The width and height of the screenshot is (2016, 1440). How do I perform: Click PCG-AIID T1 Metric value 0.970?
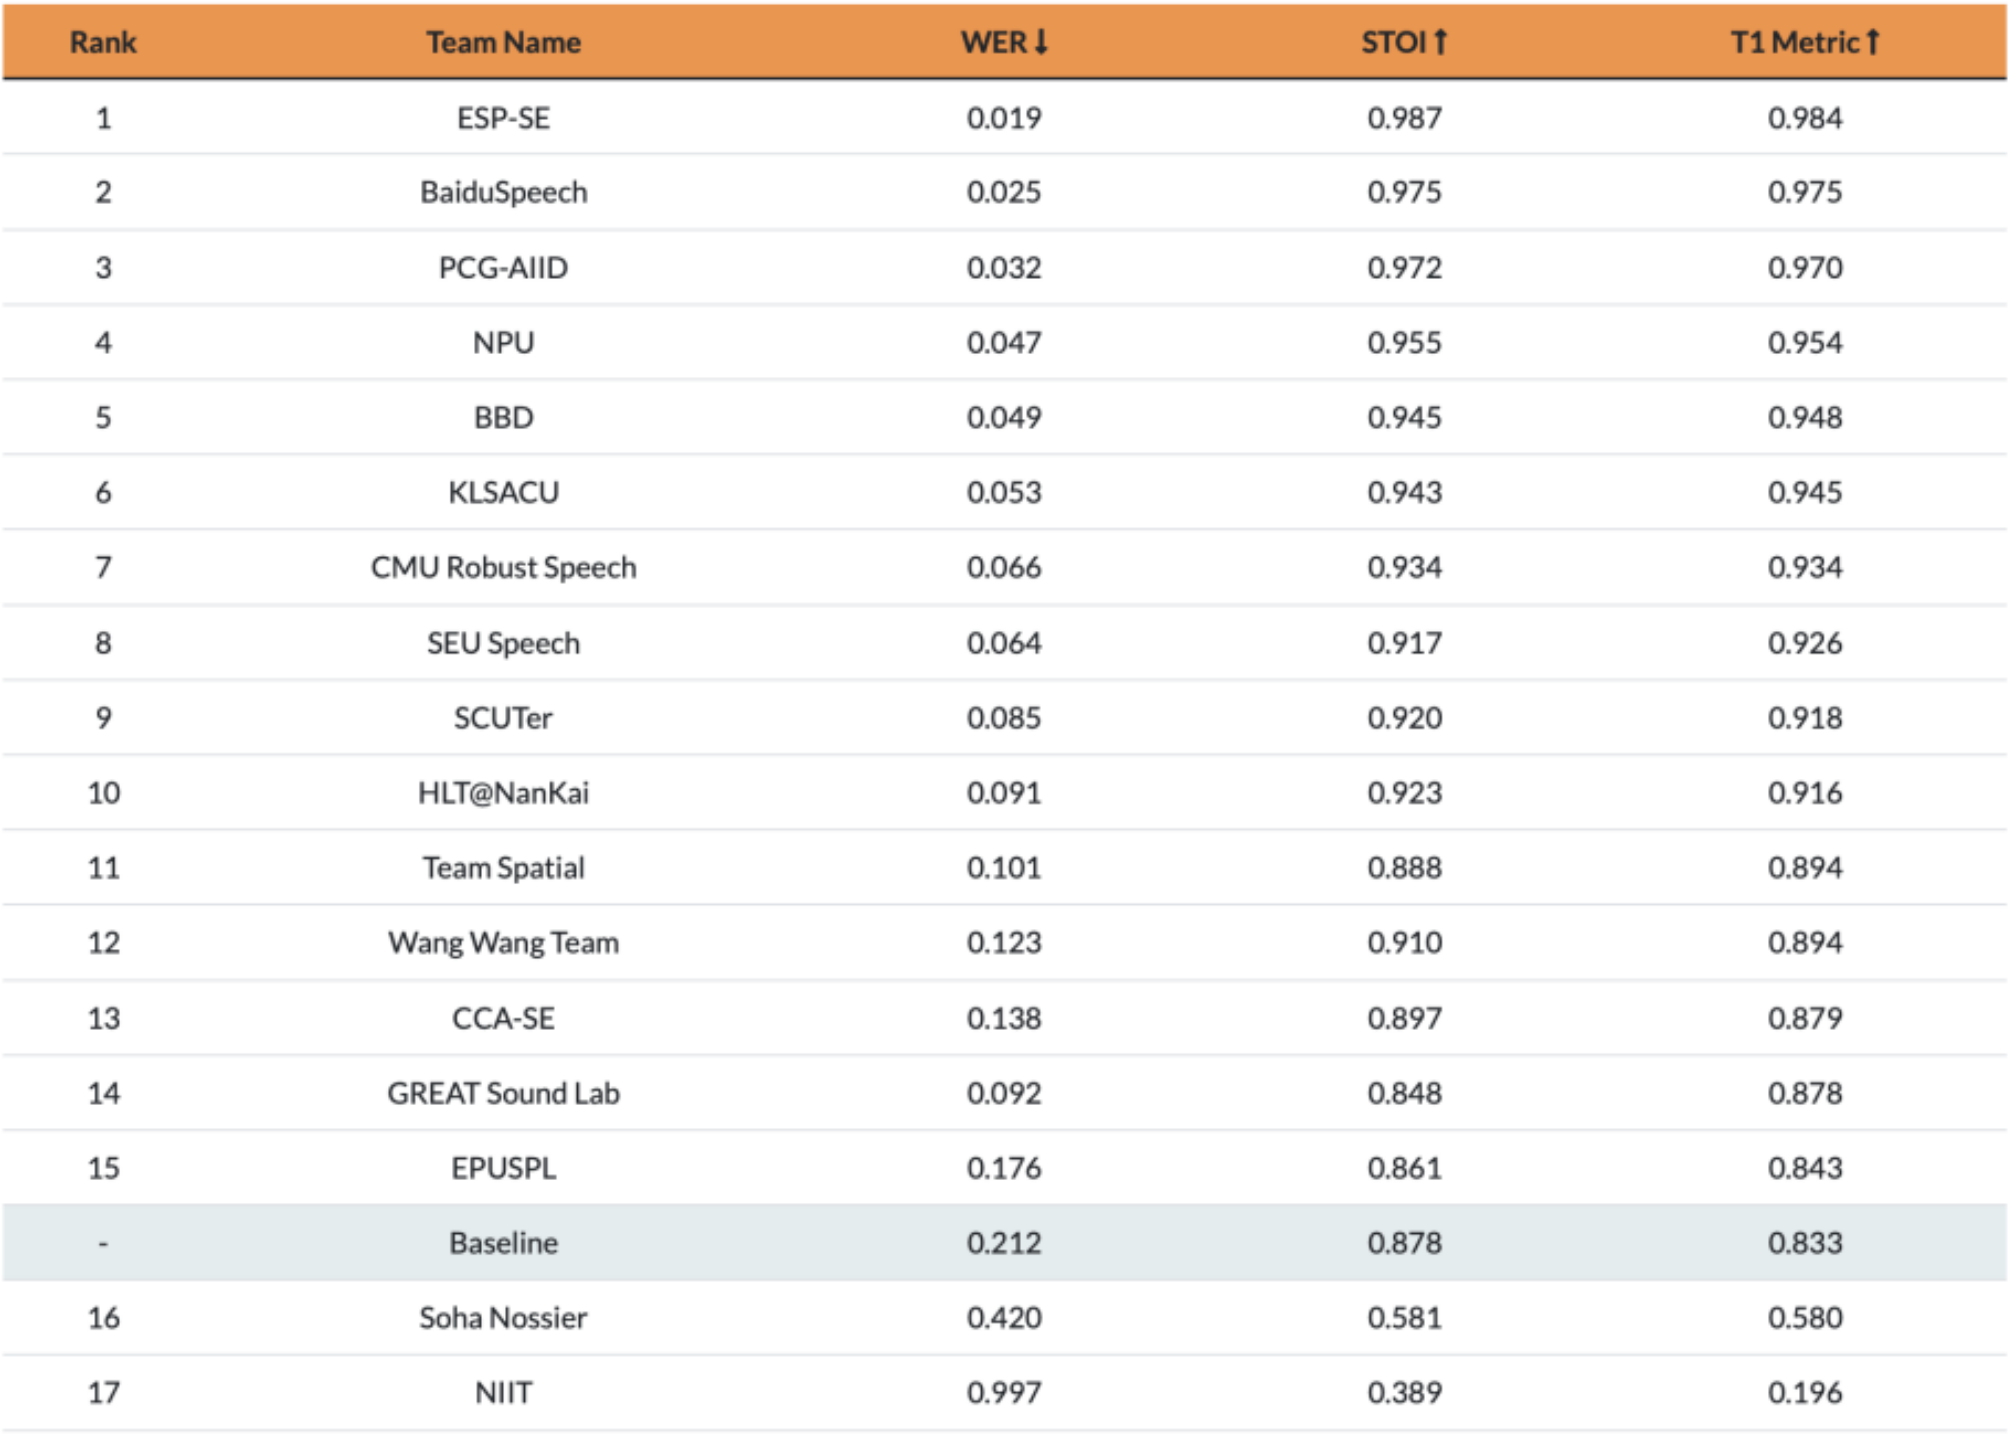pos(1805,268)
